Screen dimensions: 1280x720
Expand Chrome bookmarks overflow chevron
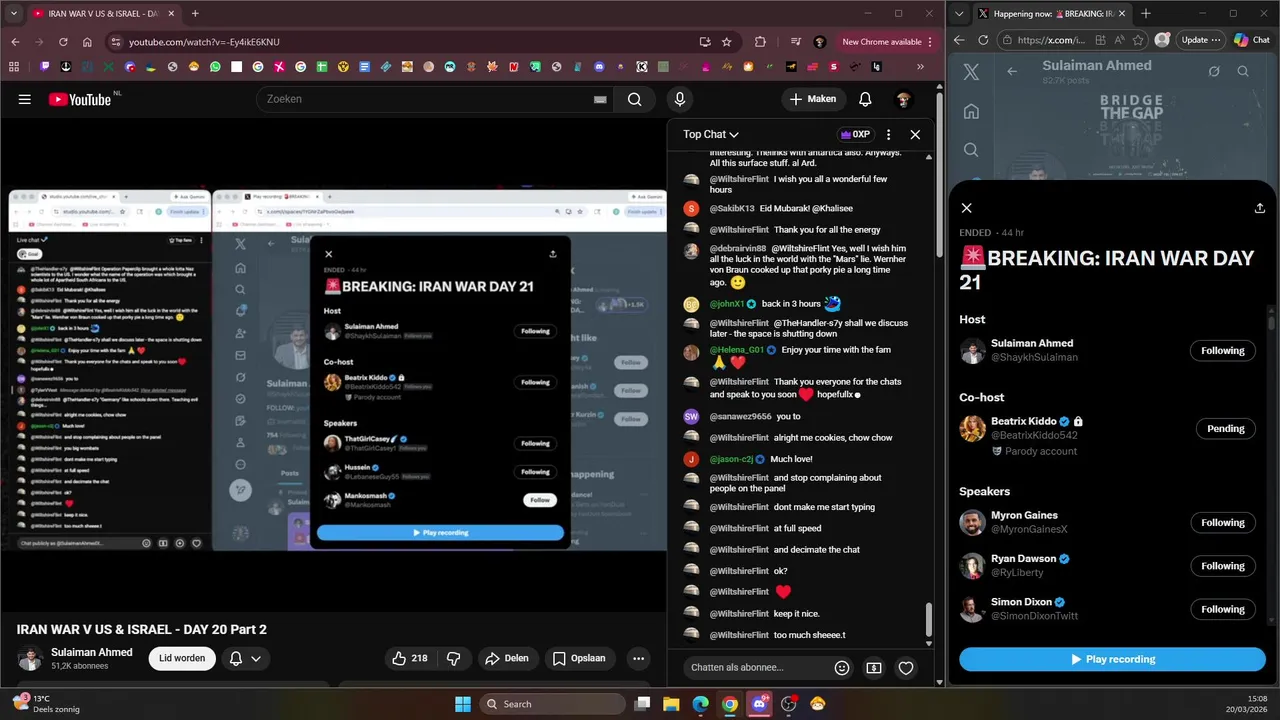tap(921, 67)
